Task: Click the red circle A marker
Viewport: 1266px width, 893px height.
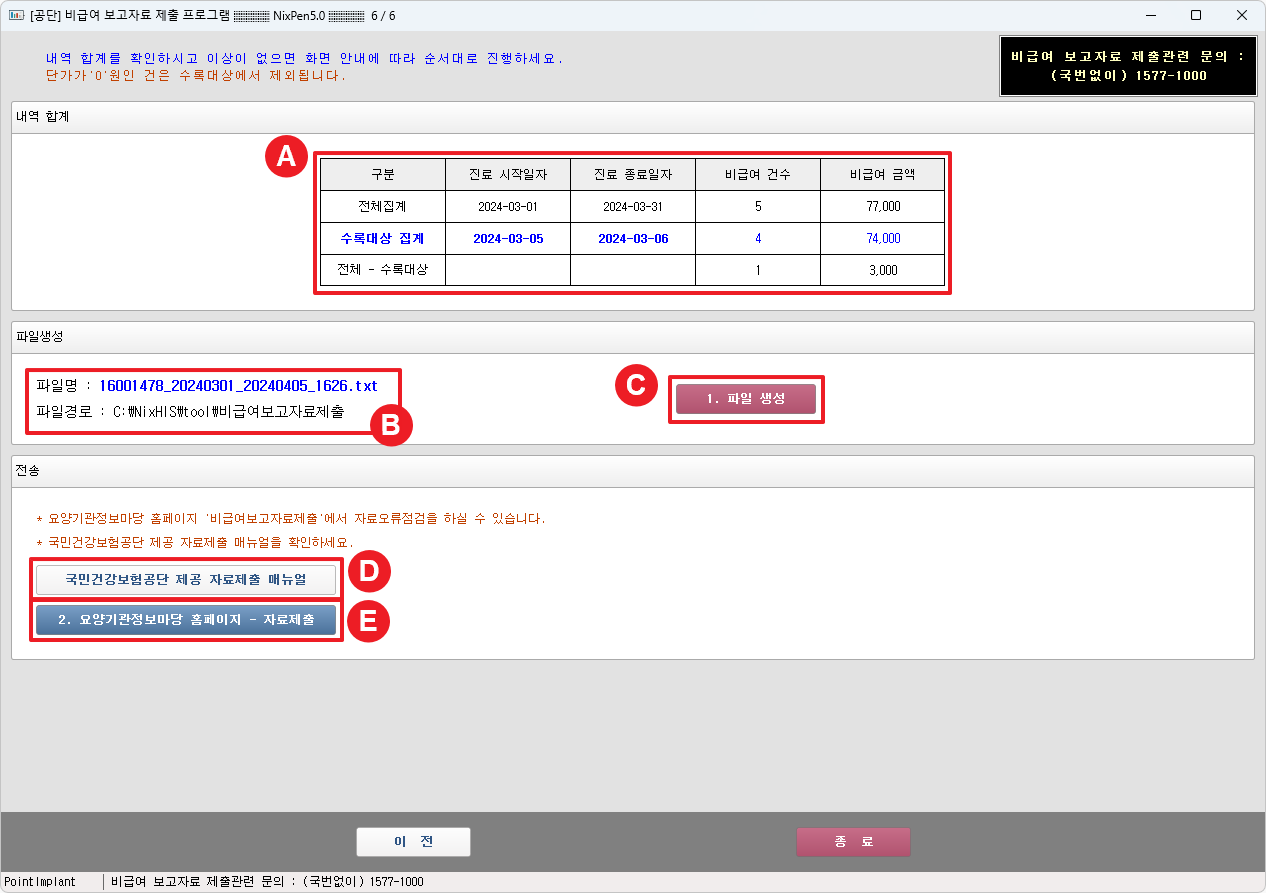Action: click(285, 158)
